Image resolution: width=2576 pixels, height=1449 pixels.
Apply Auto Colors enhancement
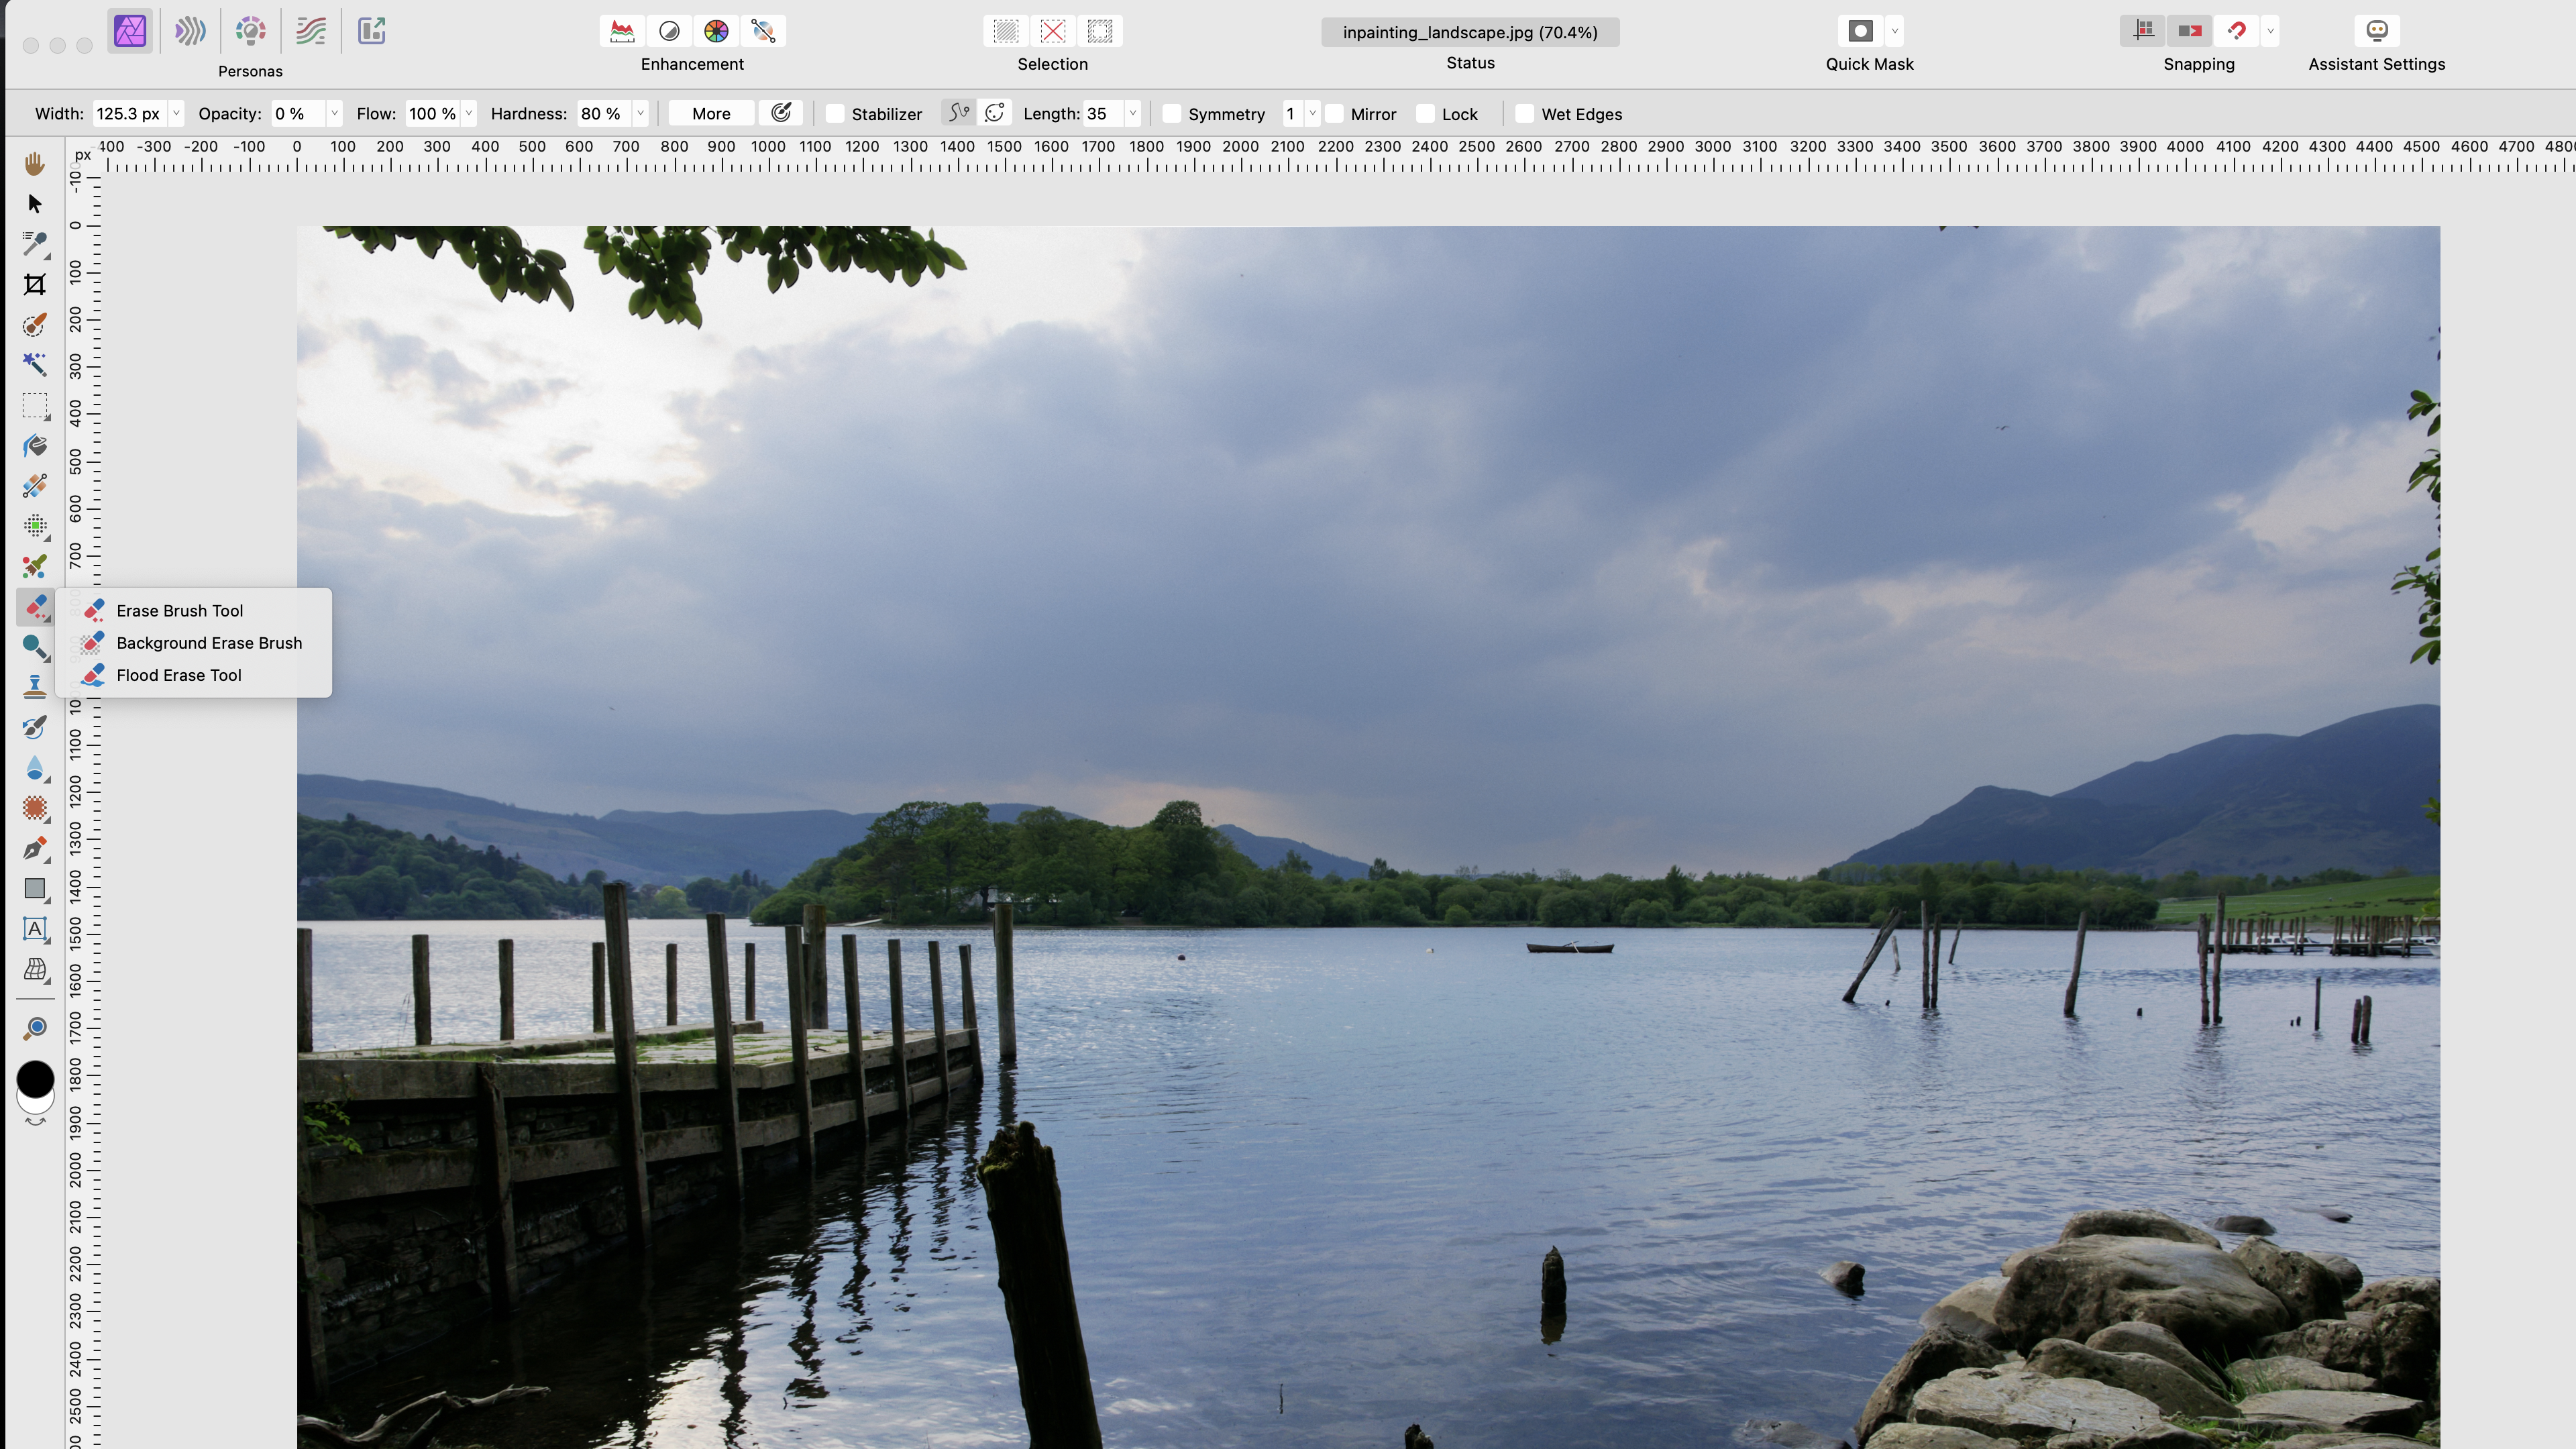coord(716,31)
